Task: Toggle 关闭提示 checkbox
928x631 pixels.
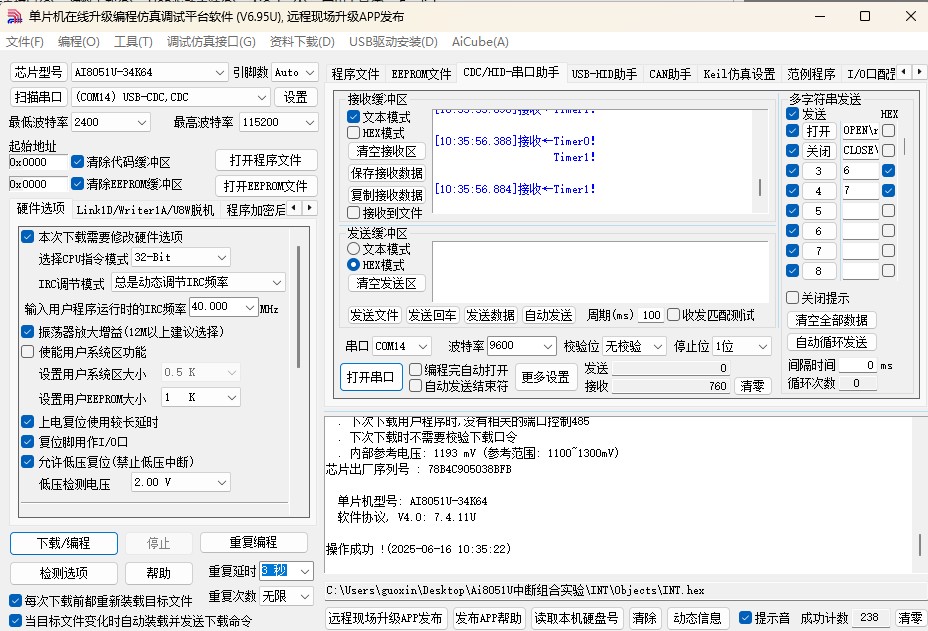Action: pos(792,298)
